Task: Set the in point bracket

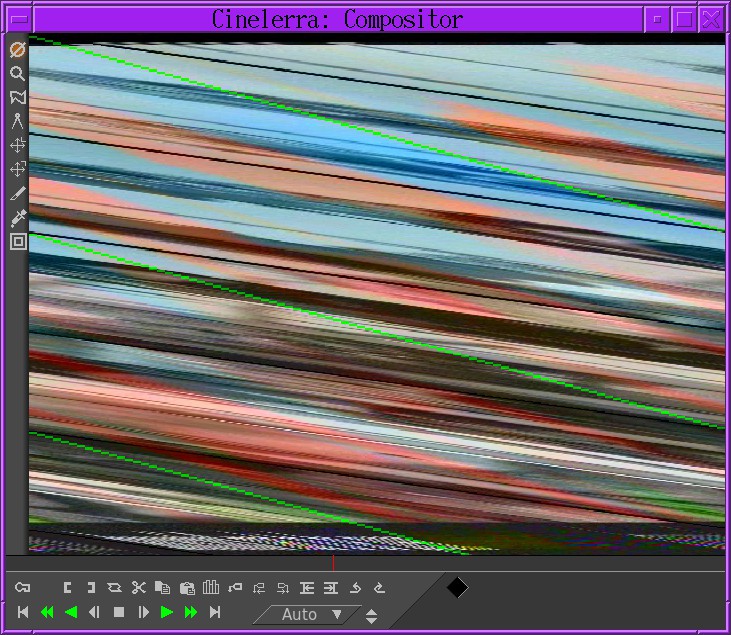Action: (68, 587)
